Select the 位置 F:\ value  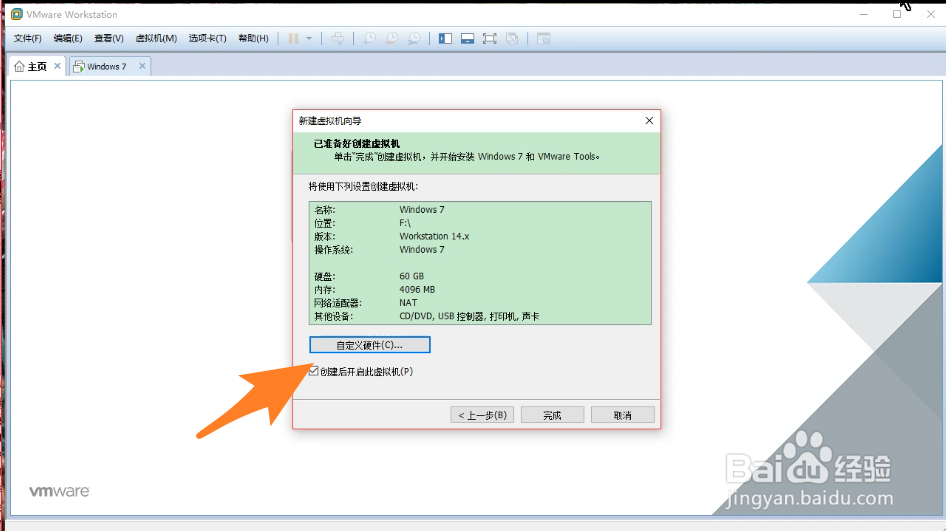(x=405, y=223)
